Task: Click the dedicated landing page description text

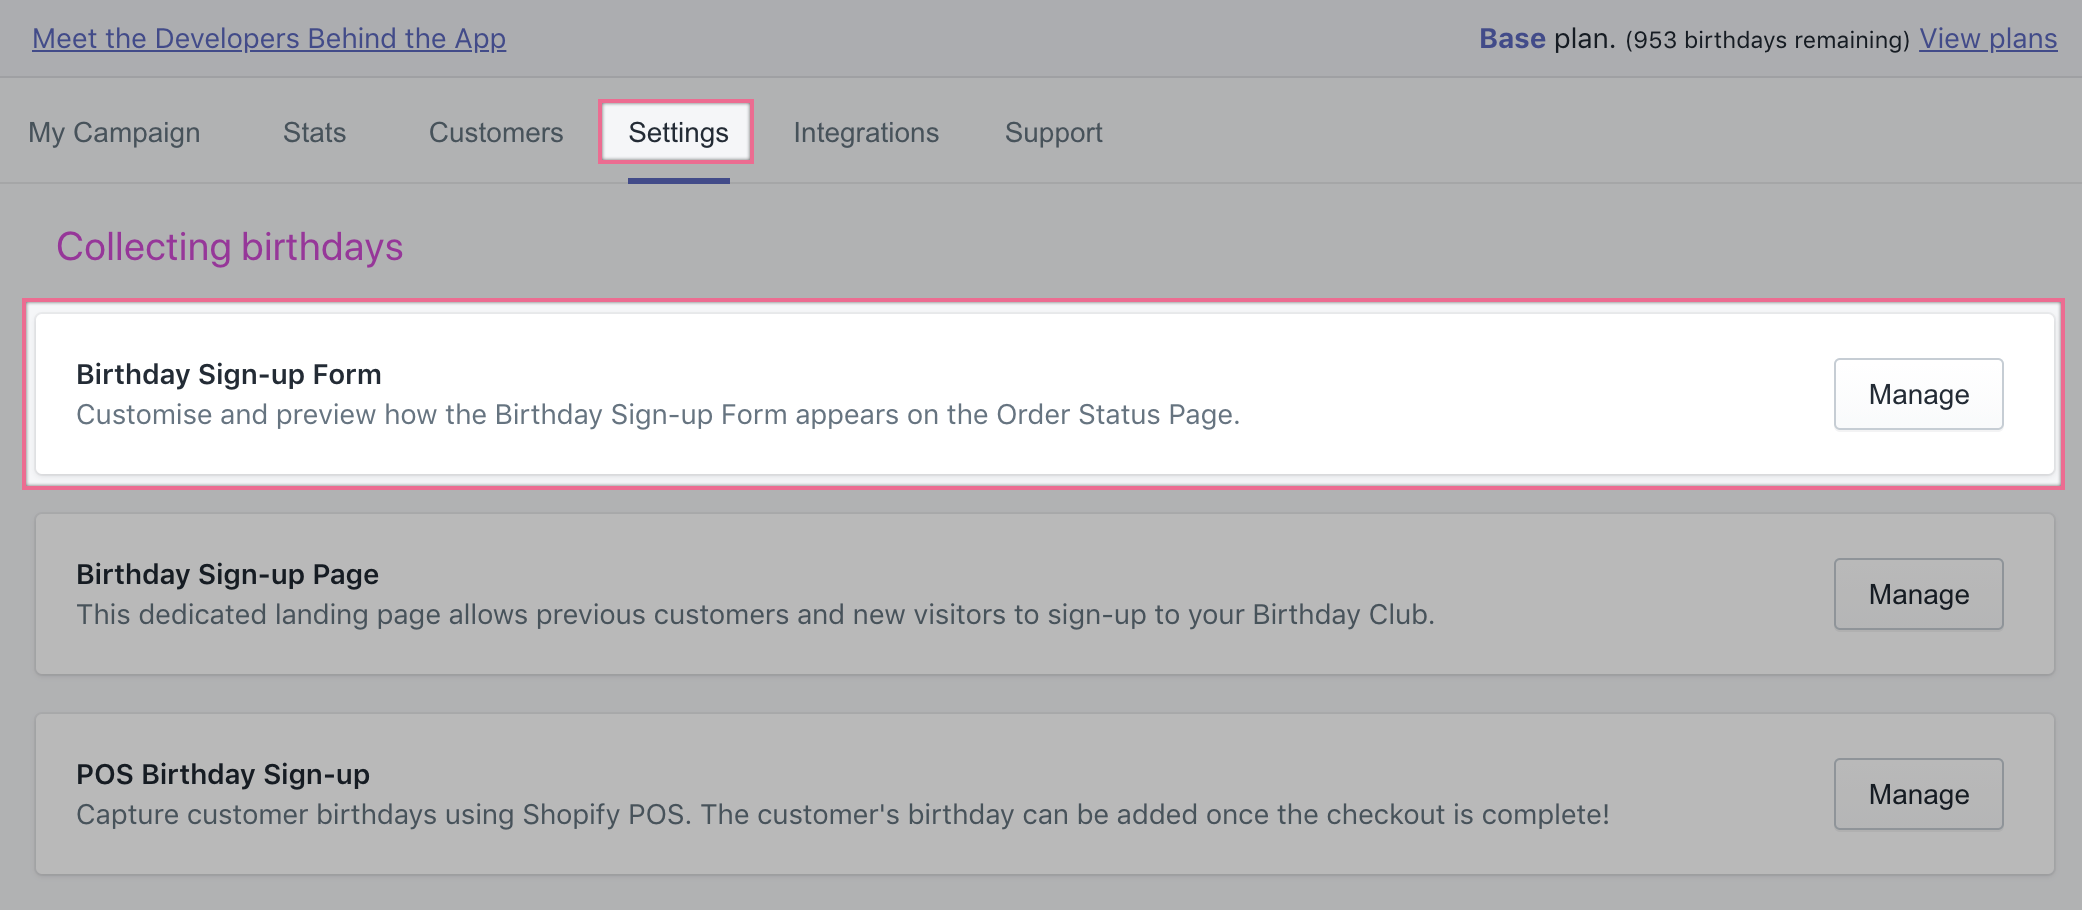Action: point(755,614)
